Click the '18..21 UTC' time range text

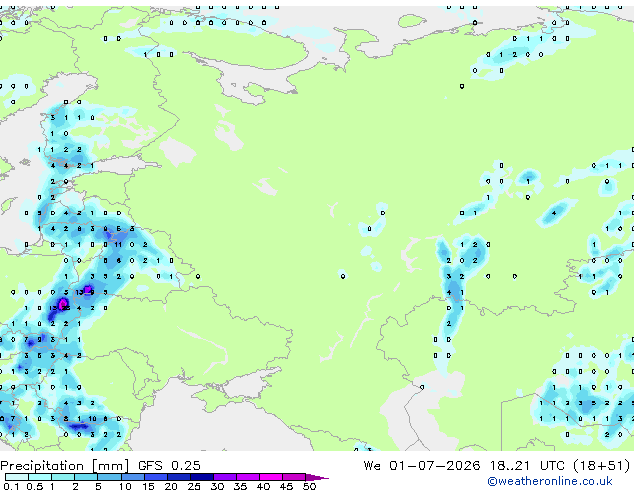pyautogui.click(x=527, y=466)
